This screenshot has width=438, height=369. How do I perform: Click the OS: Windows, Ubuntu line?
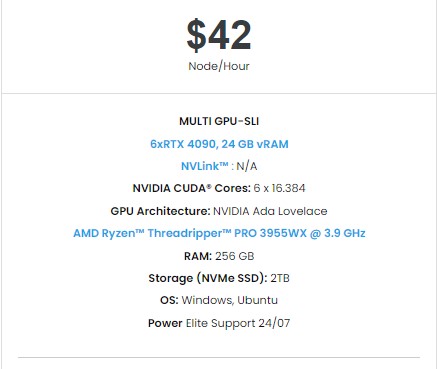click(219, 300)
